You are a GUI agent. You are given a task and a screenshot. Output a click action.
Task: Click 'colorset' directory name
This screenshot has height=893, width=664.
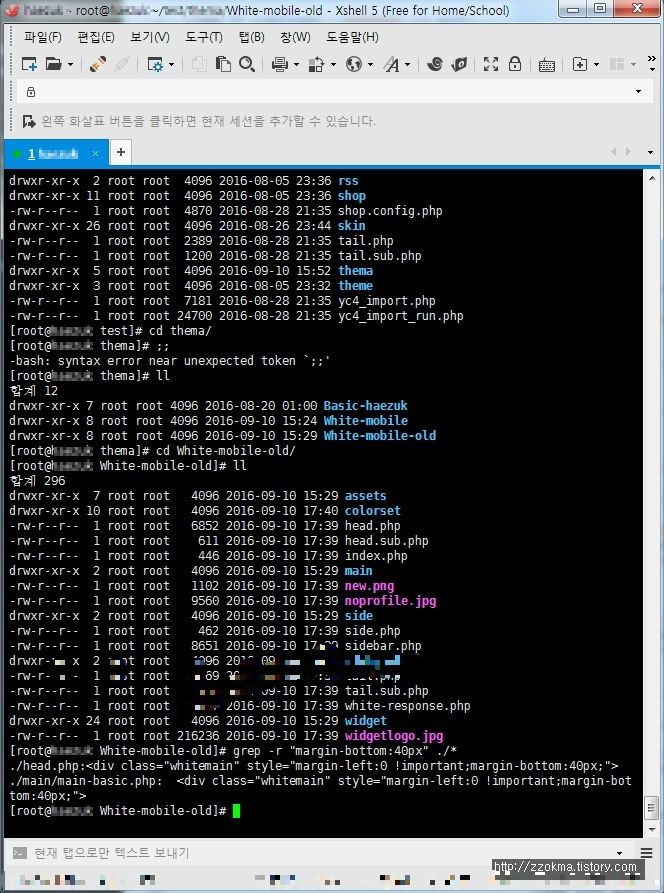[x=372, y=510]
